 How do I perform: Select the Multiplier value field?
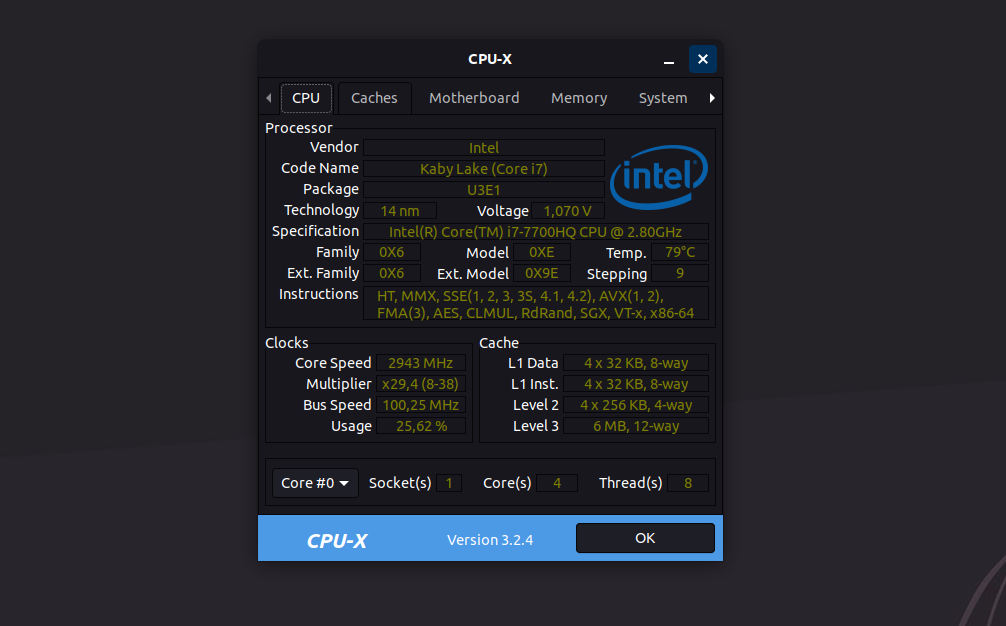pyautogui.click(x=421, y=383)
